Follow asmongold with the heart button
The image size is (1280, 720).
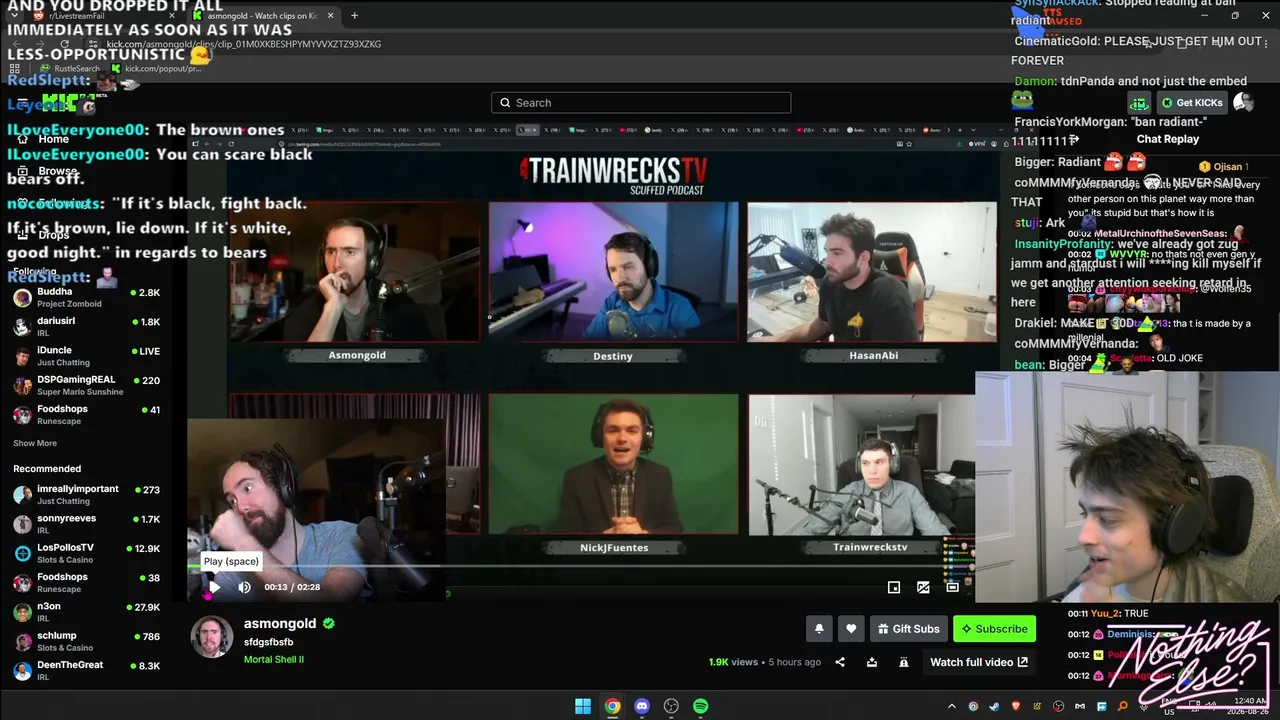tap(851, 629)
